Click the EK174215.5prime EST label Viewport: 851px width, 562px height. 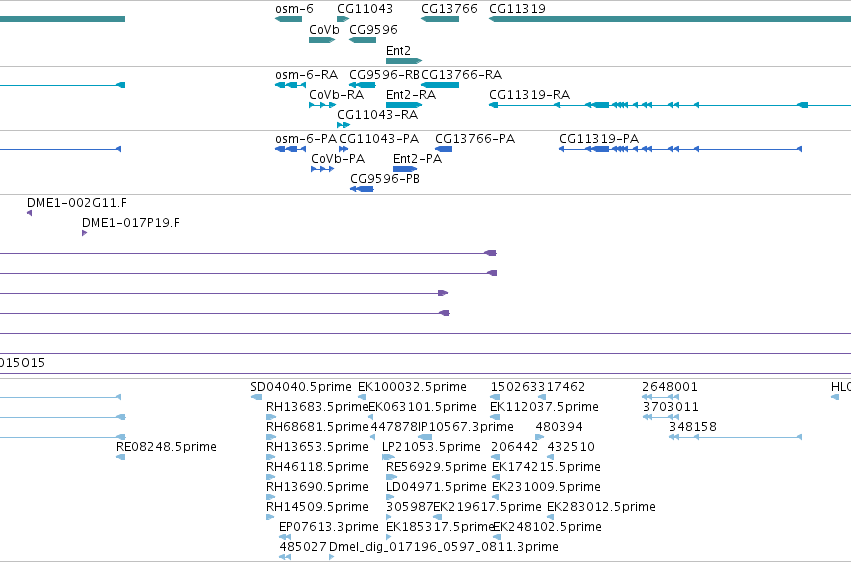[x=546, y=467]
